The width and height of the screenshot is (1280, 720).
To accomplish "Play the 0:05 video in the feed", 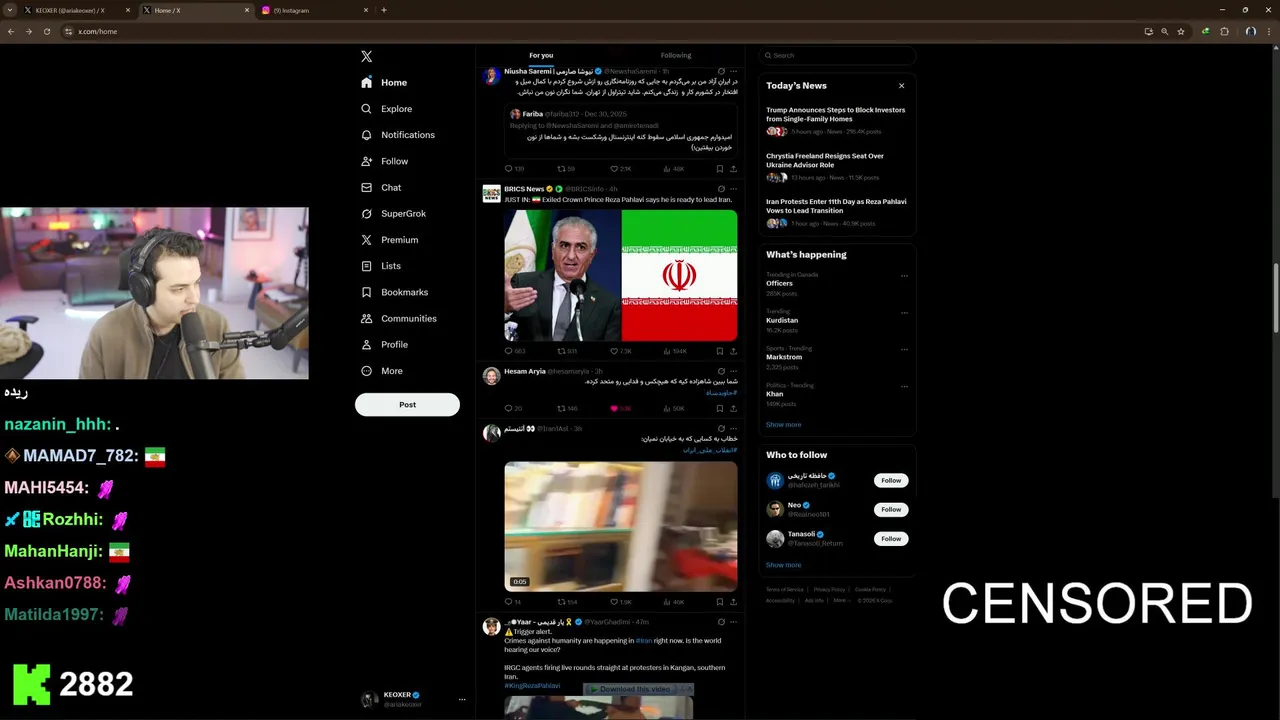I will (621, 526).
